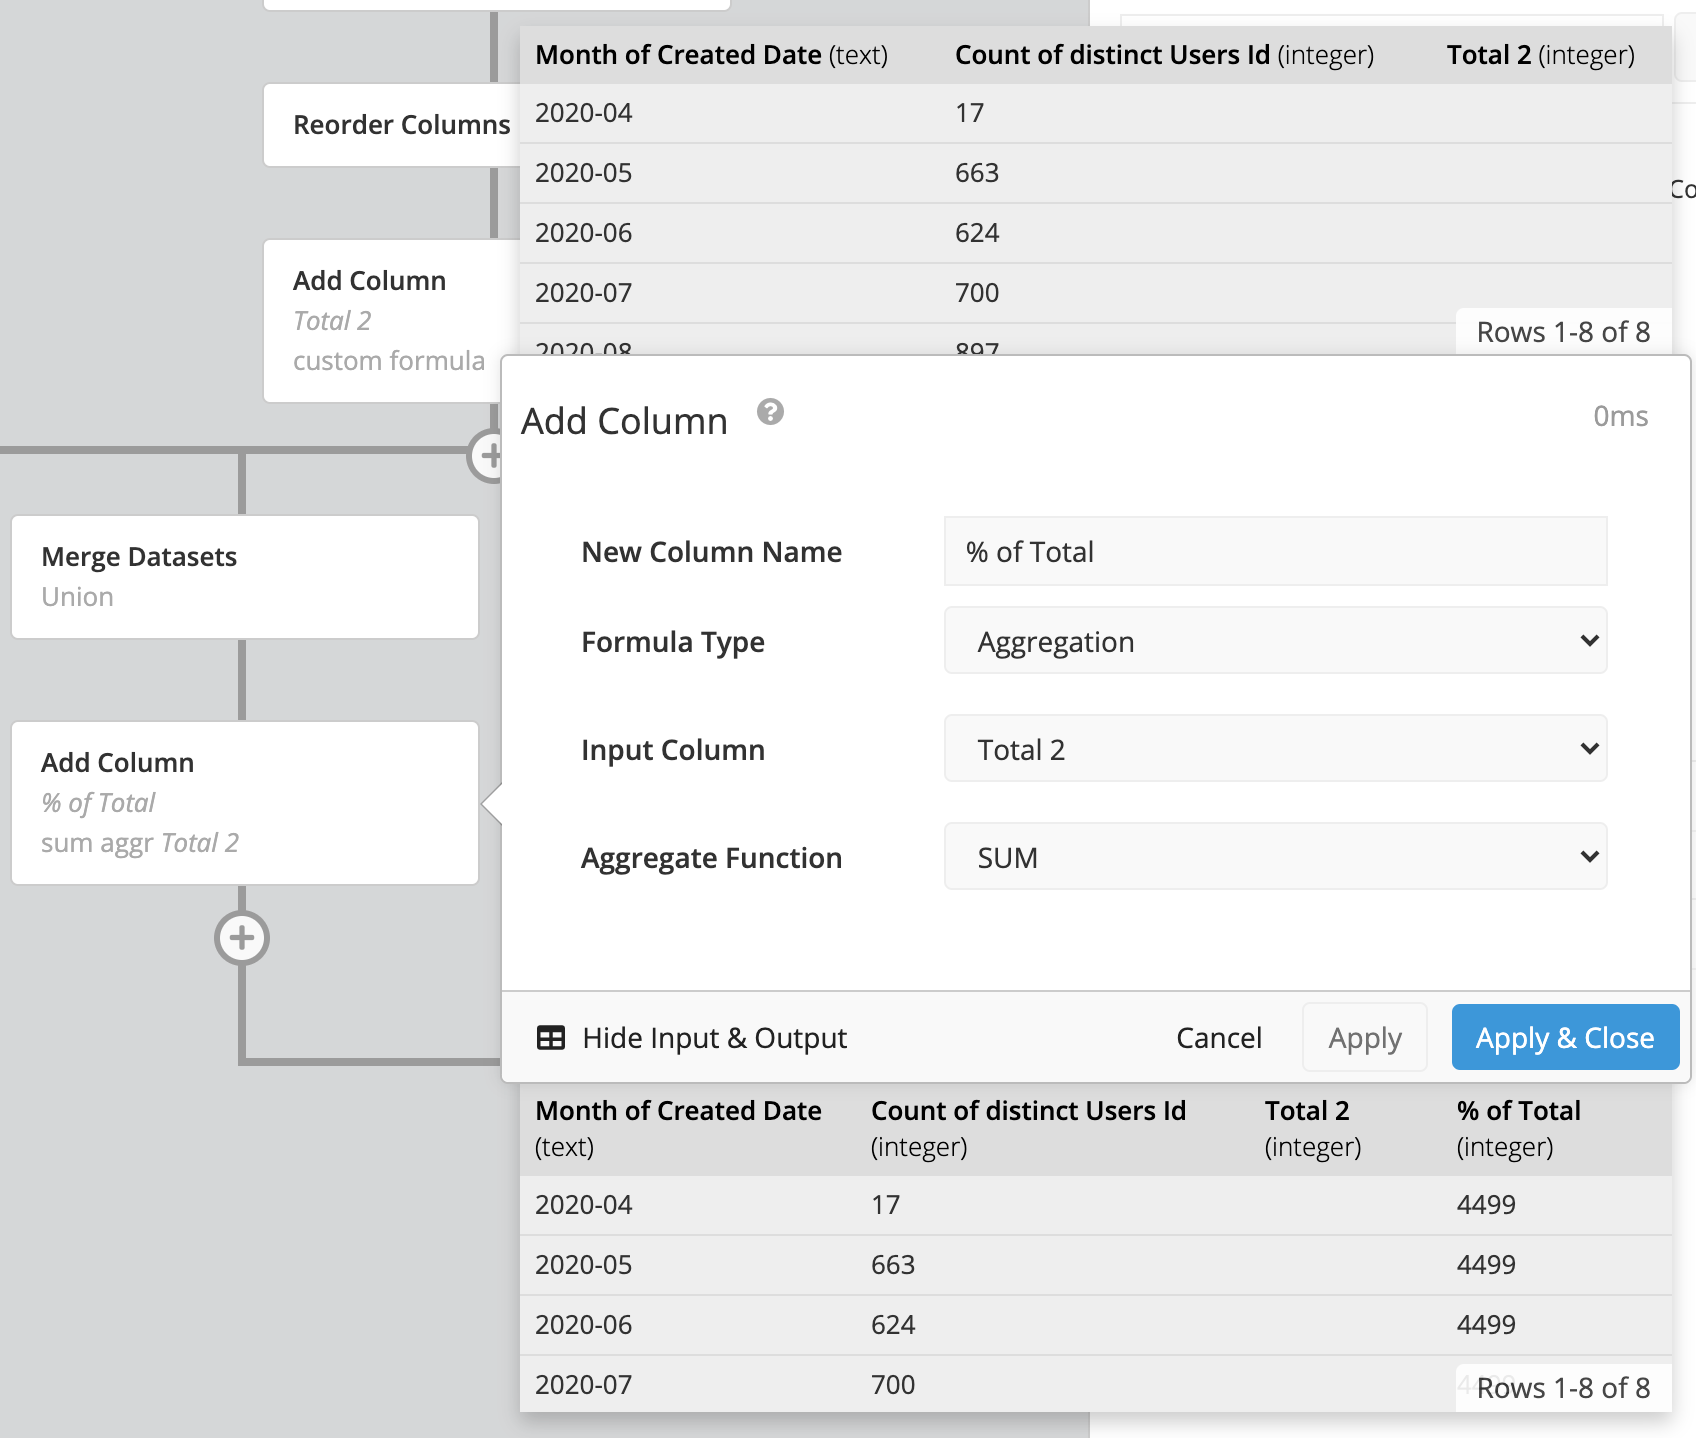Click the Add Column dialog title
Viewport: 1696px width, 1438px height.
coord(624,421)
